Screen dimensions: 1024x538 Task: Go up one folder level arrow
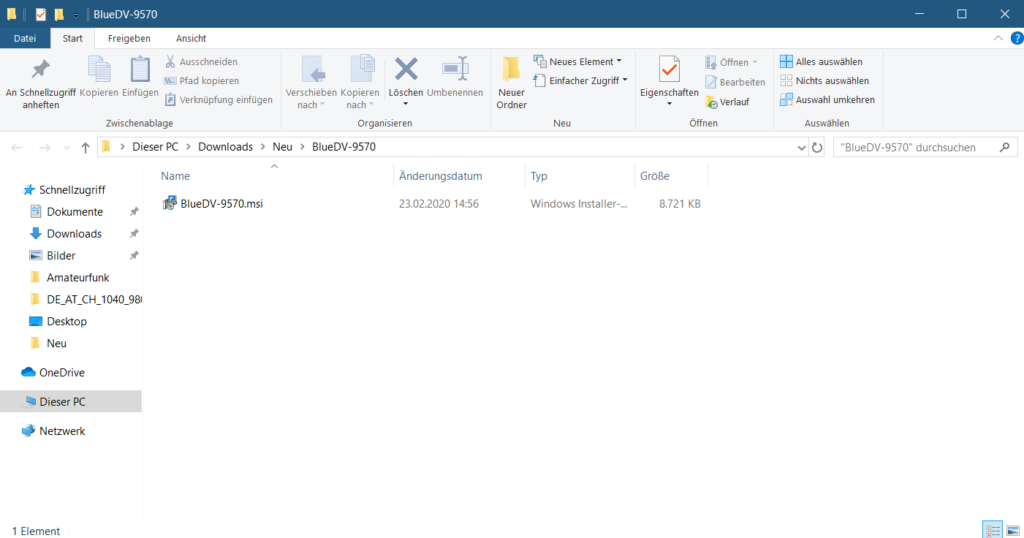pos(85,148)
